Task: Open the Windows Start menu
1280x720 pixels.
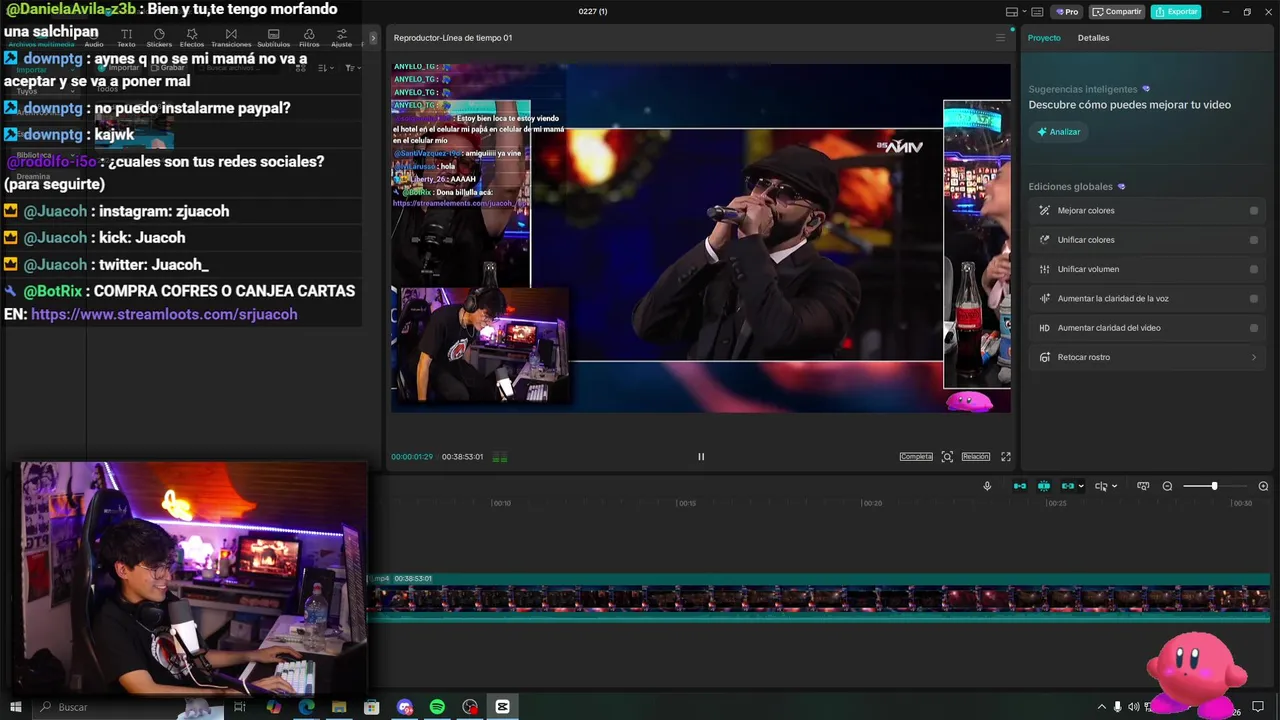Action: click(16, 707)
